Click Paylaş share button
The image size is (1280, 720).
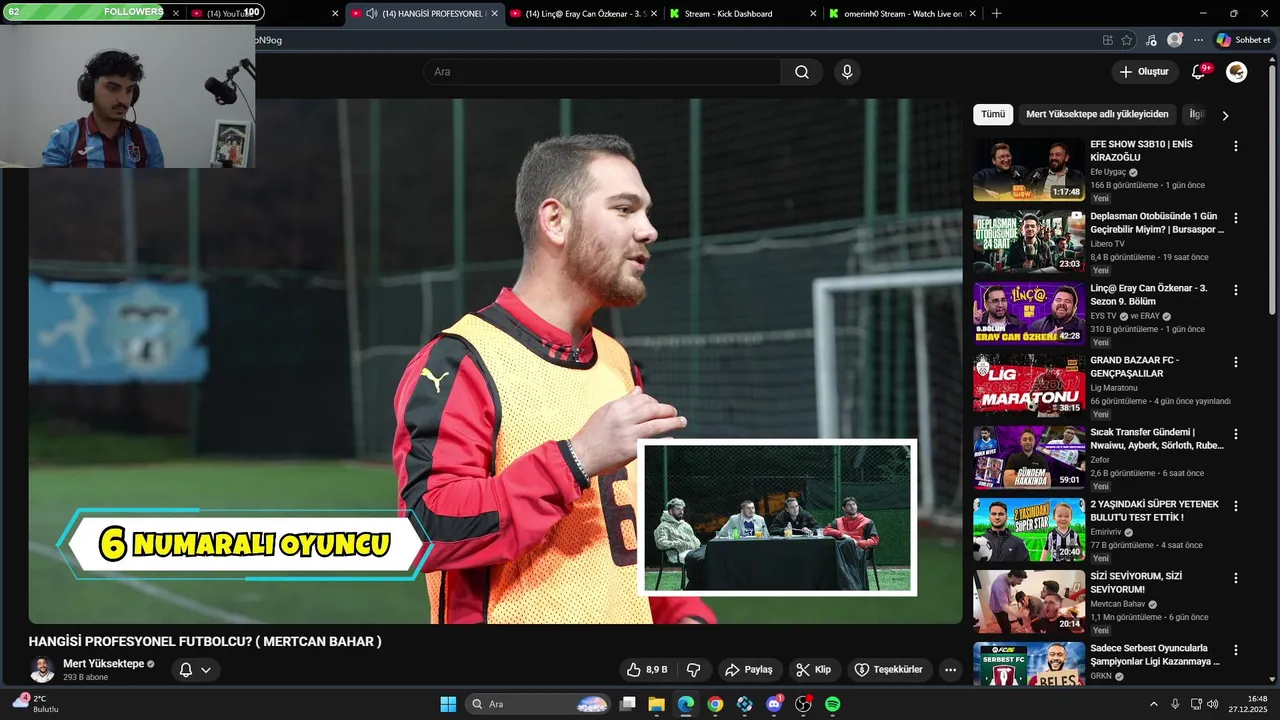749,670
